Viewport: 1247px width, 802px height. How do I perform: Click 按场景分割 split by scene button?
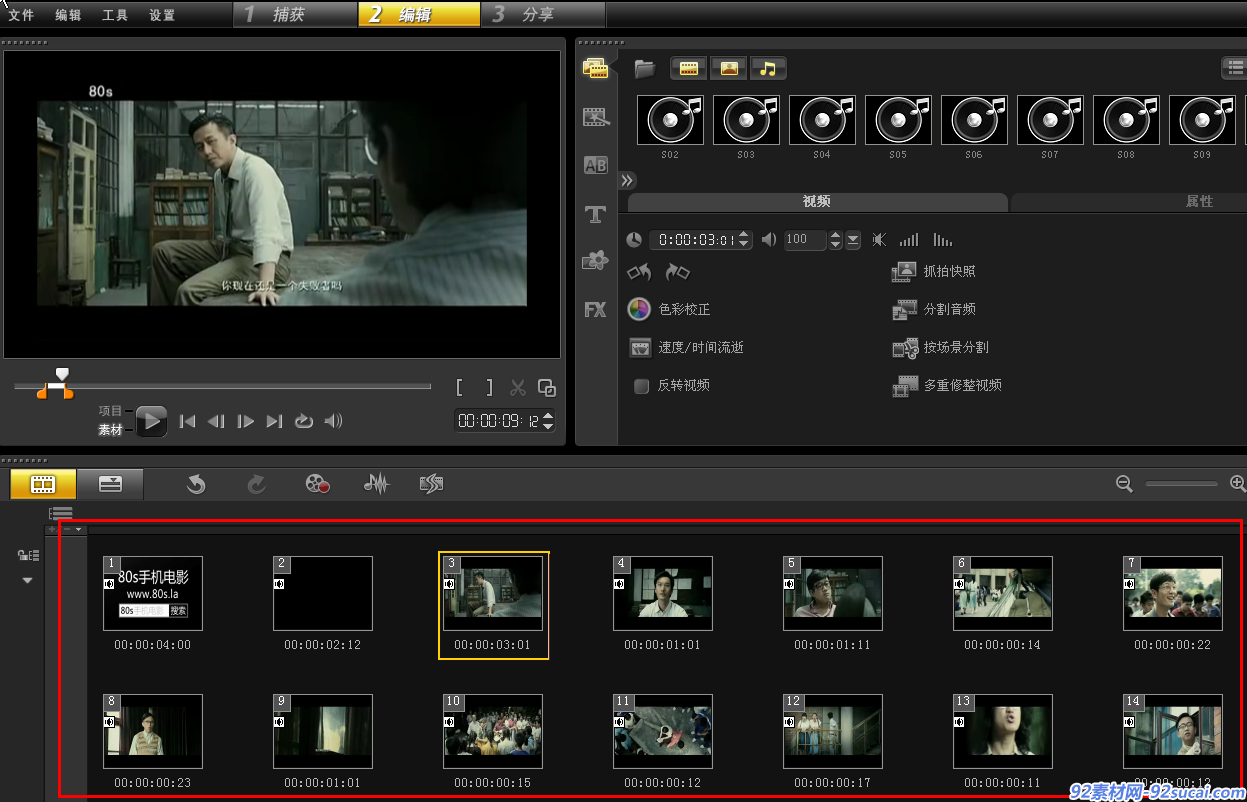pyautogui.click(x=940, y=347)
